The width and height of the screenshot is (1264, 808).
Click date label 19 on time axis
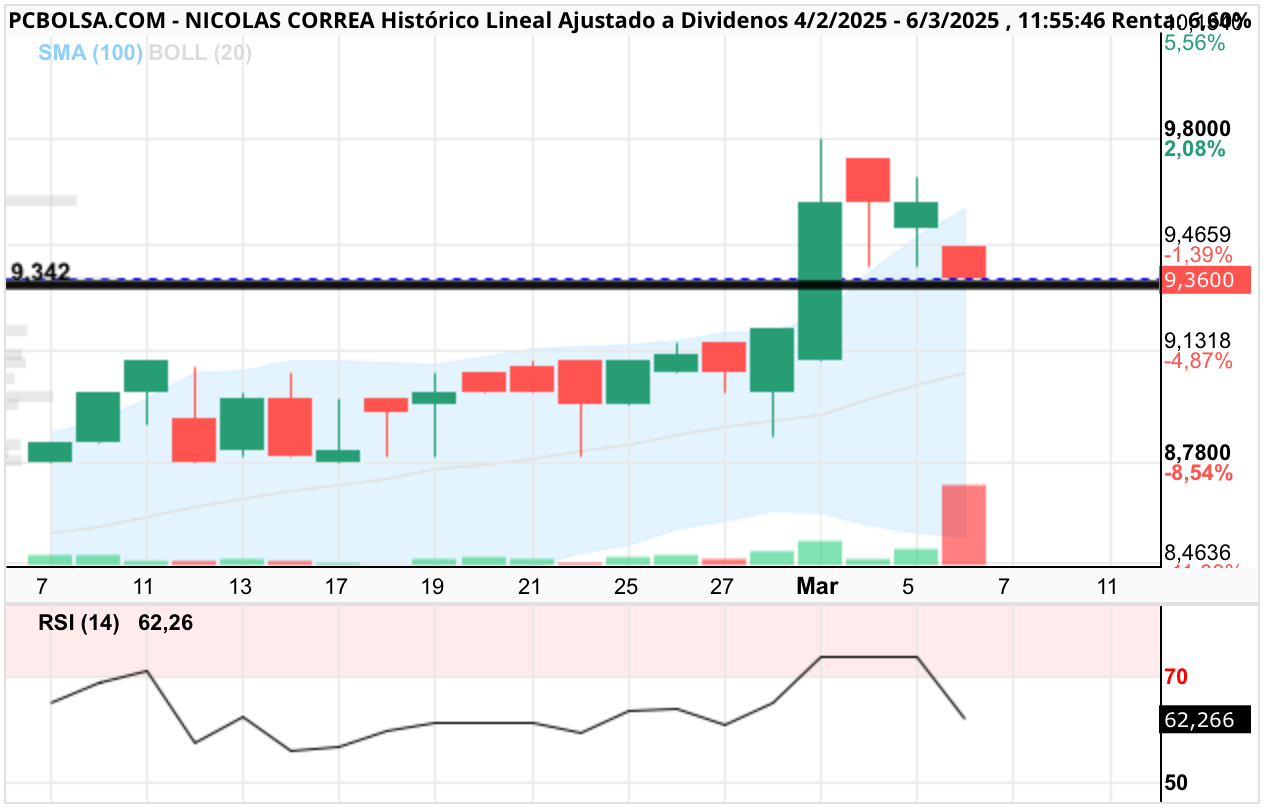[432, 587]
